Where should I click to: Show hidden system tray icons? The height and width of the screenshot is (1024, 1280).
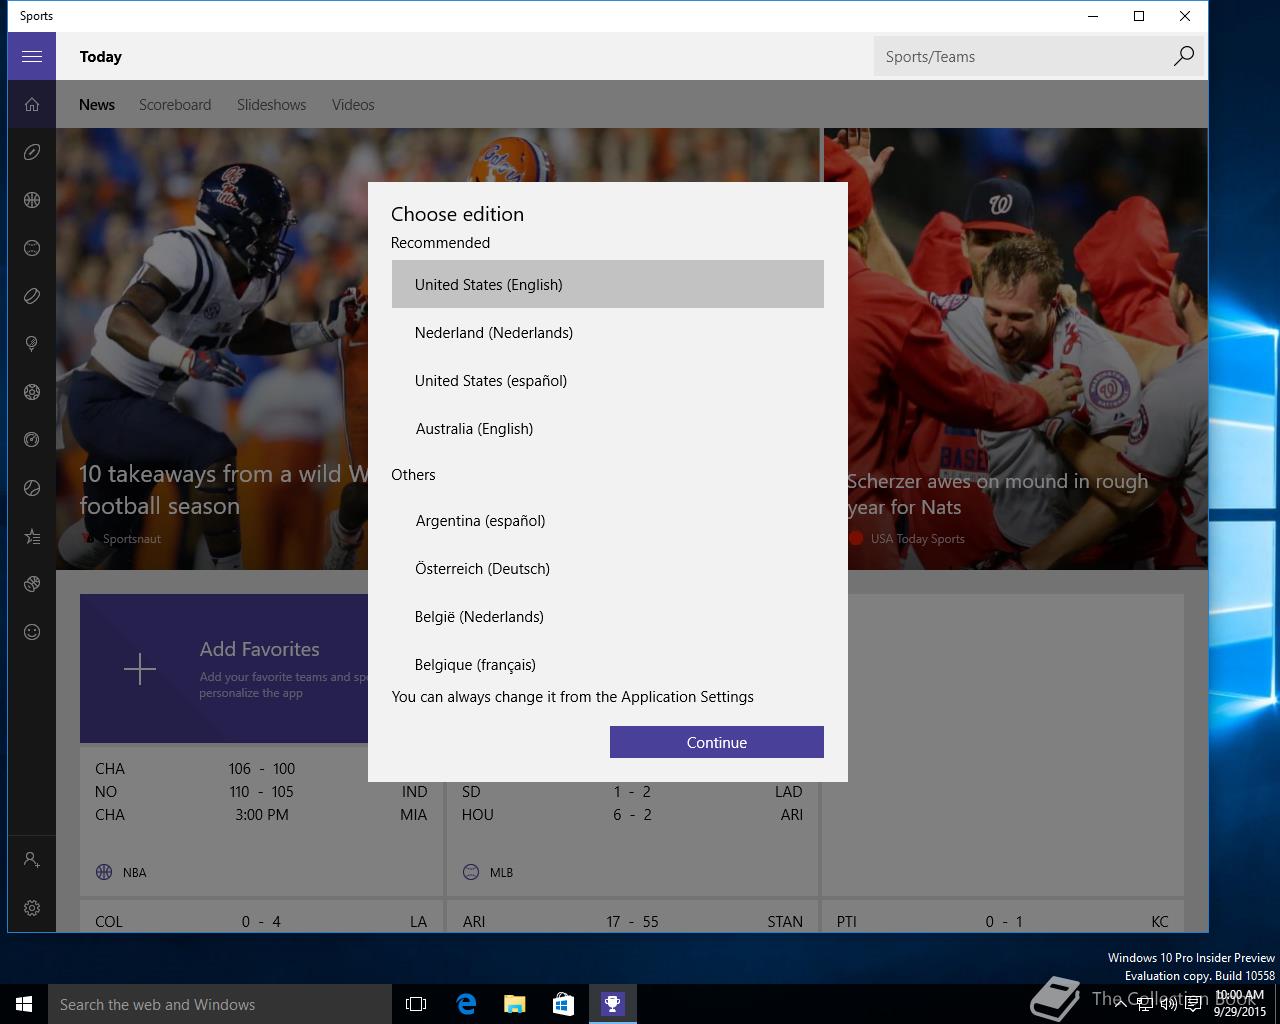point(1121,1004)
